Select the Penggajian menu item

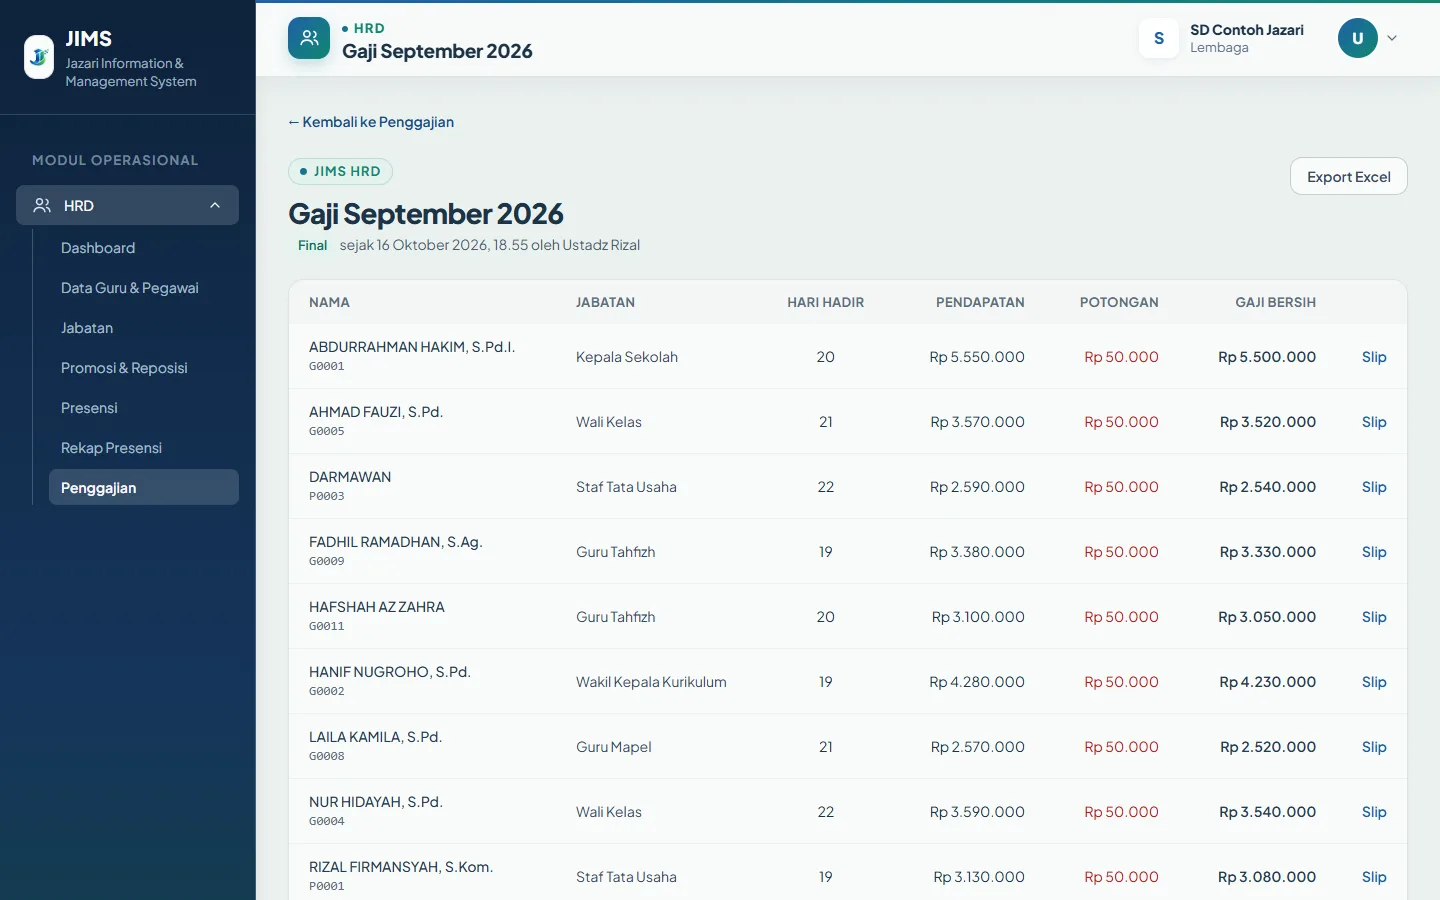[x=144, y=487]
